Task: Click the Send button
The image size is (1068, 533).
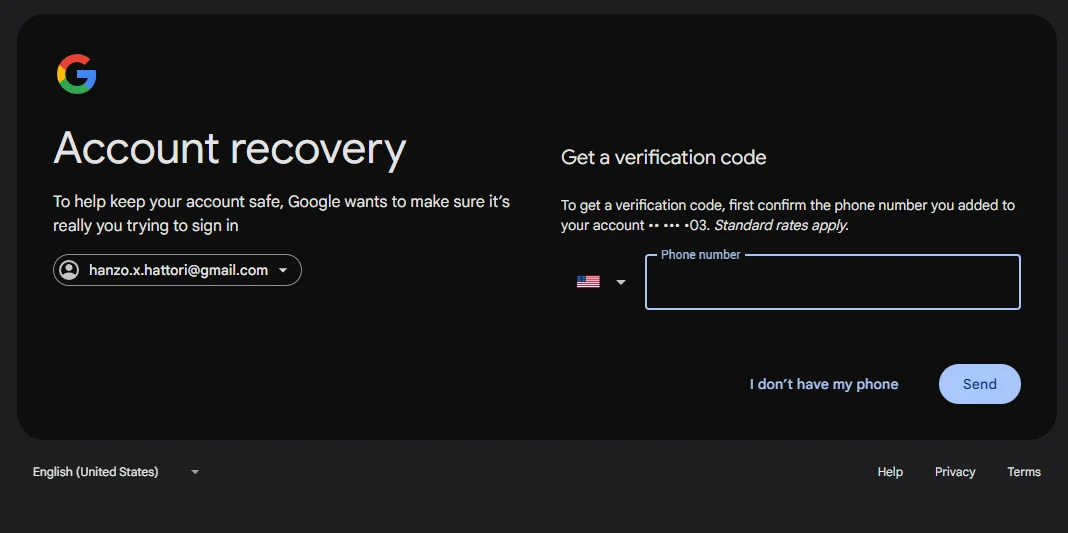Action: pos(979,384)
